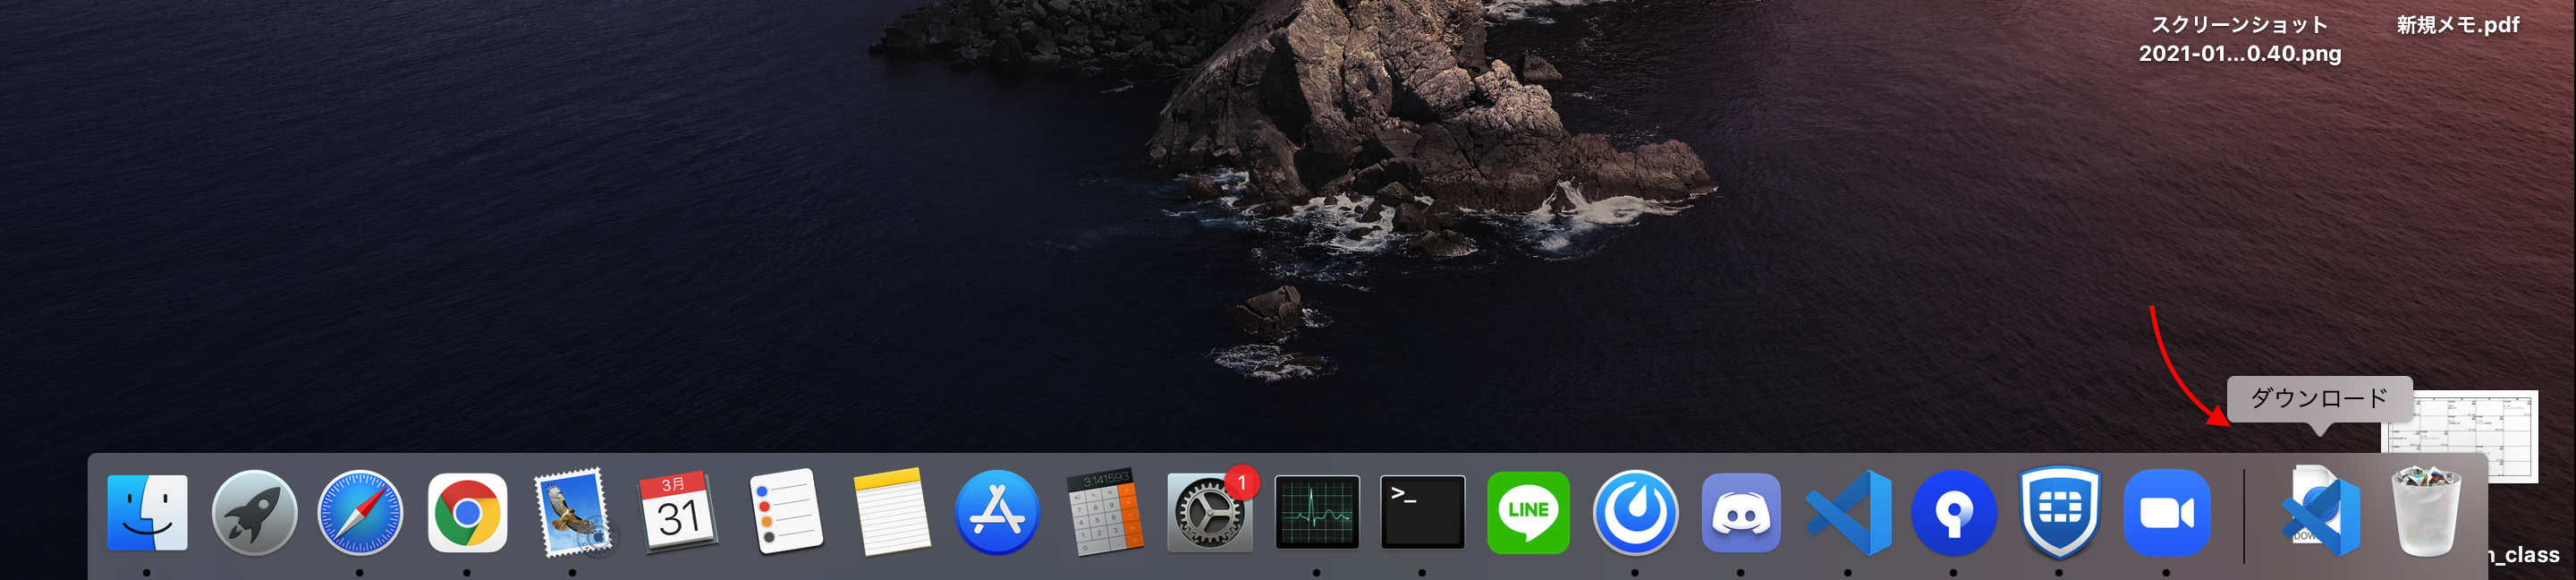Image resolution: width=2576 pixels, height=580 pixels.
Task: Open the green LINE messenger
Action: click(x=1528, y=513)
